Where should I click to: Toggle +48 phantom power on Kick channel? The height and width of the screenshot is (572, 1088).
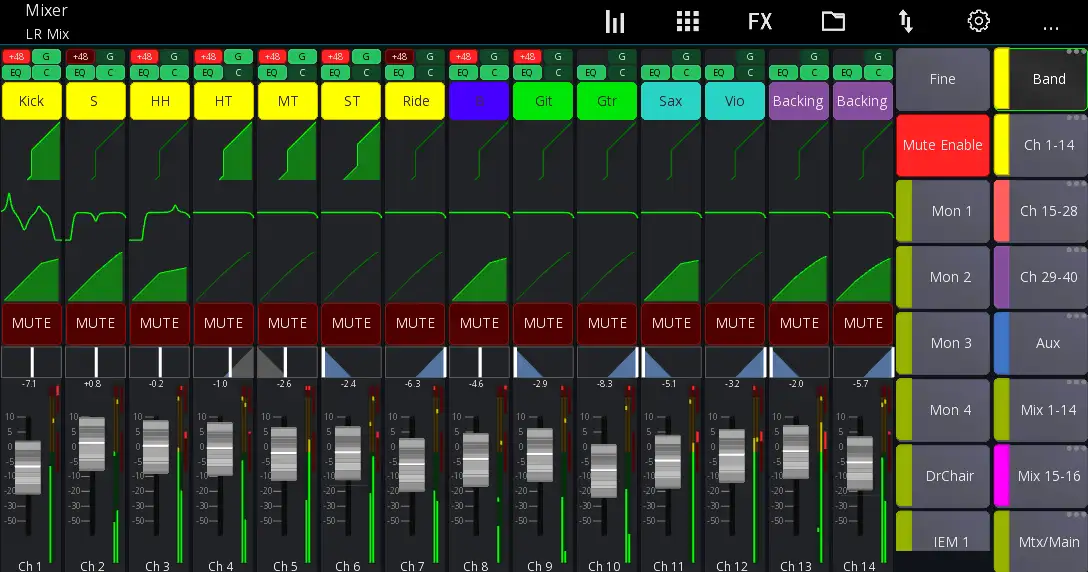click(16, 57)
